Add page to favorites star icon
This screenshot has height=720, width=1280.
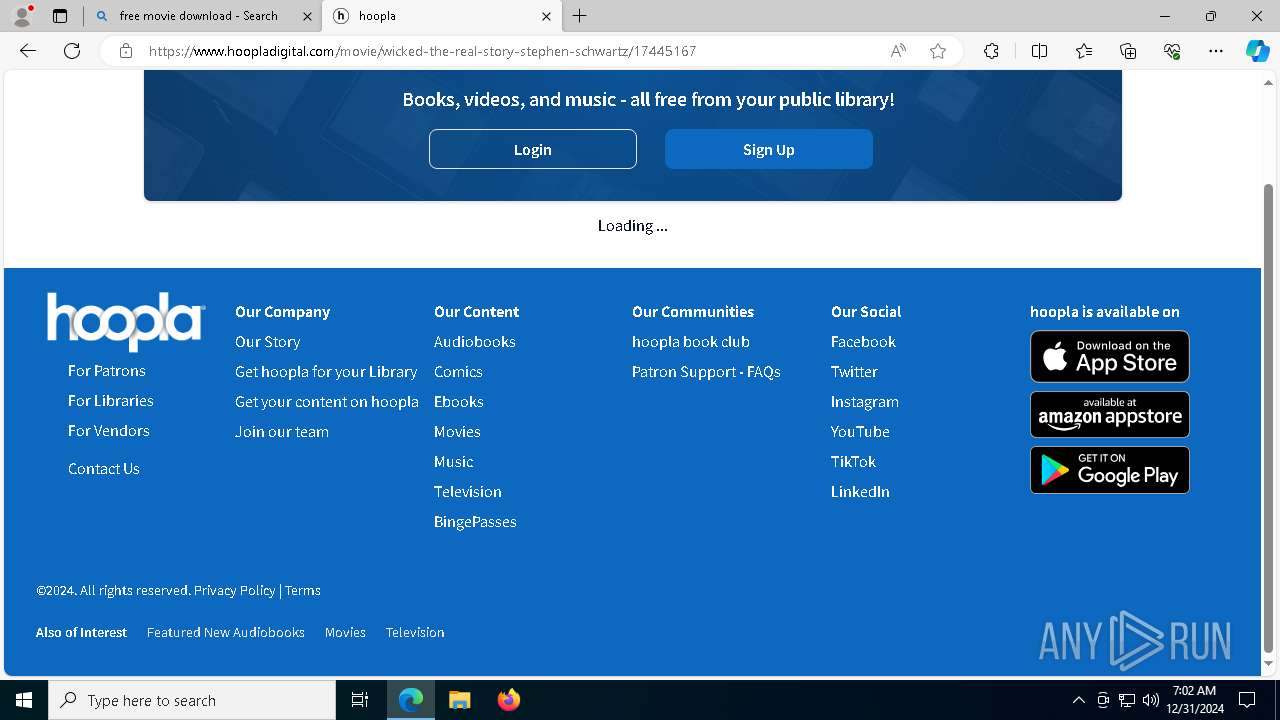click(938, 51)
